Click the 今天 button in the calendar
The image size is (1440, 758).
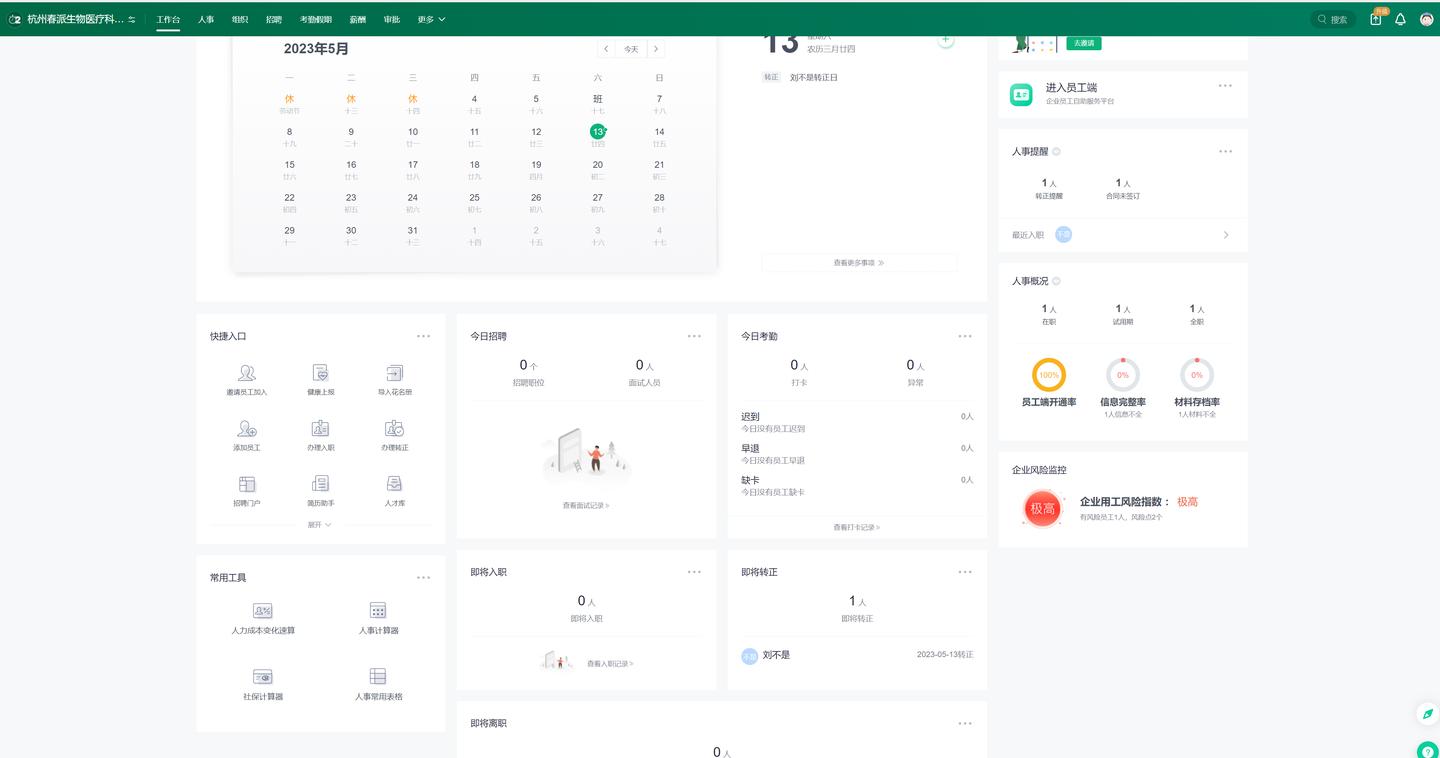click(631, 49)
